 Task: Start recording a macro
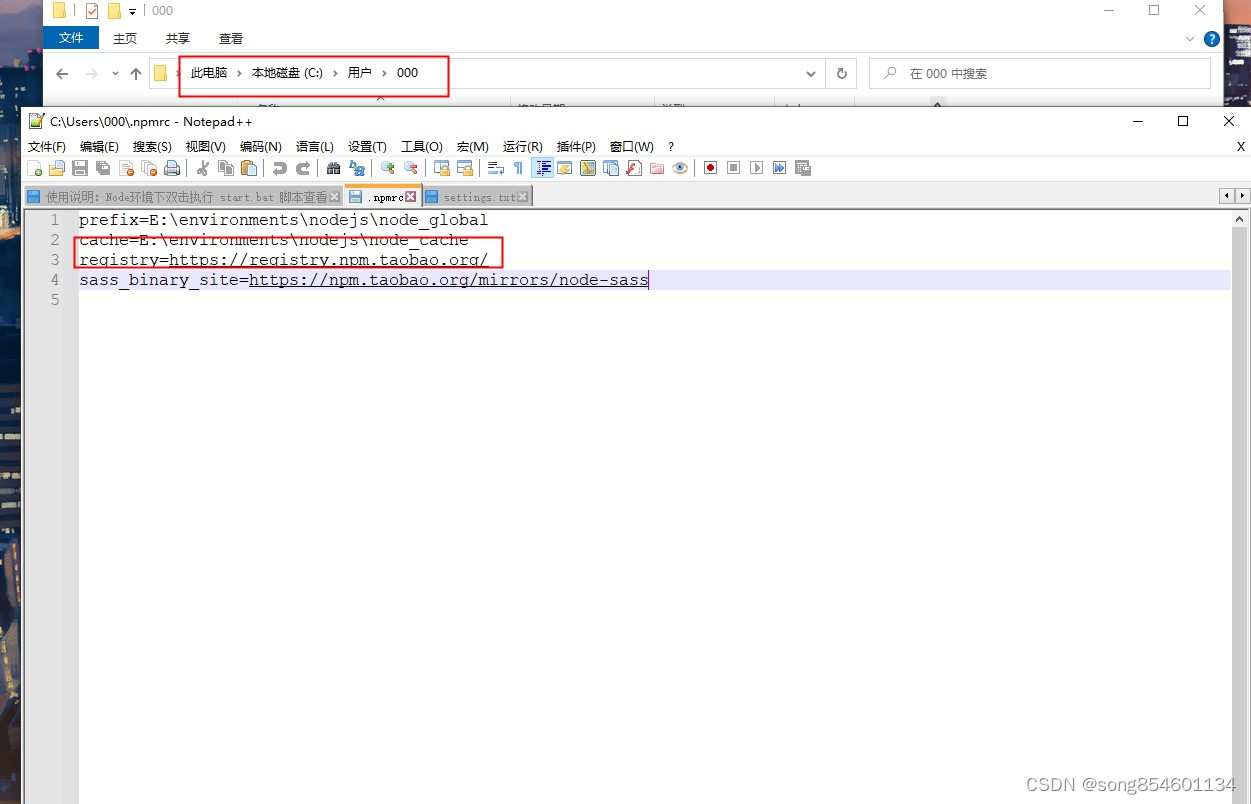pos(710,167)
